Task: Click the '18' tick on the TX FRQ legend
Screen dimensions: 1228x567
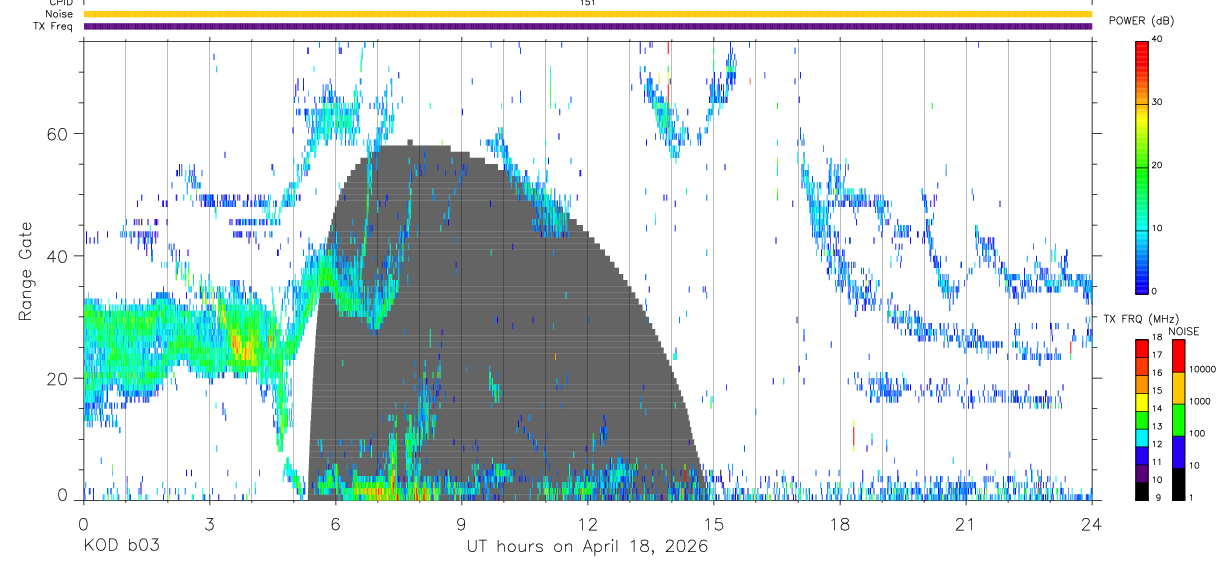Action: (1157, 339)
